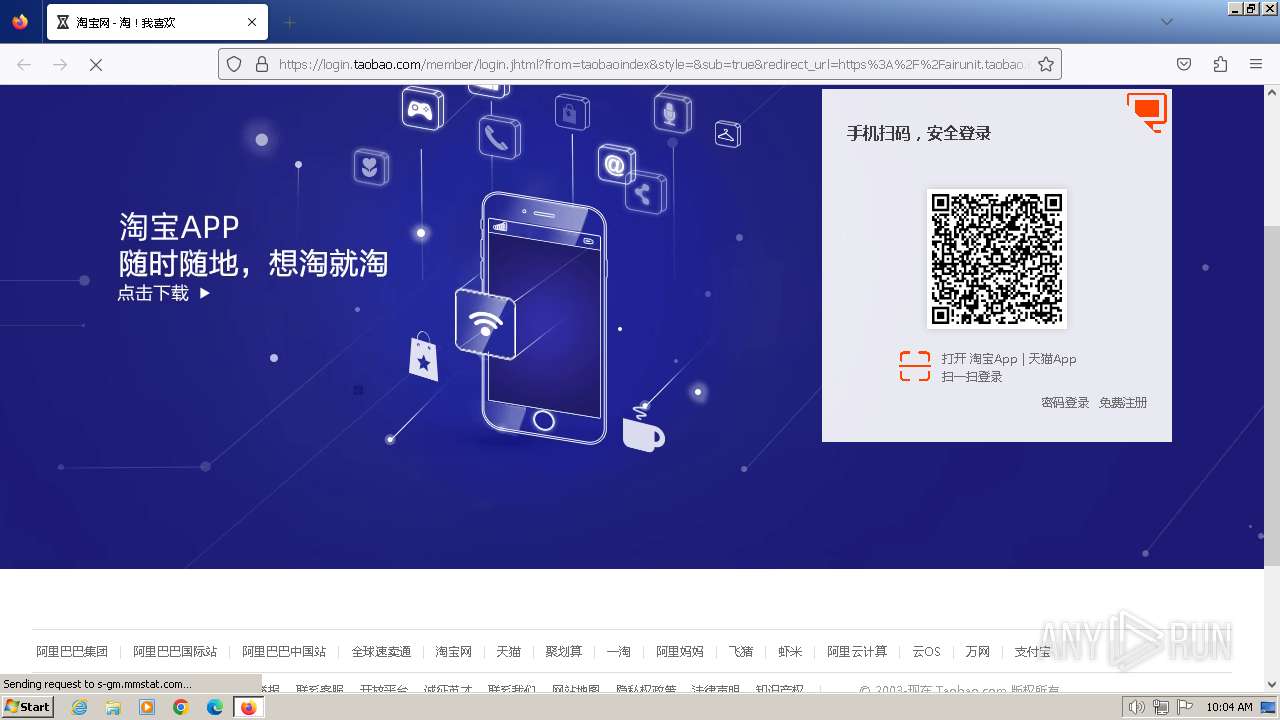Screen dimensions: 1280x720
Task: Click the scan frame icon
Action: [914, 366]
